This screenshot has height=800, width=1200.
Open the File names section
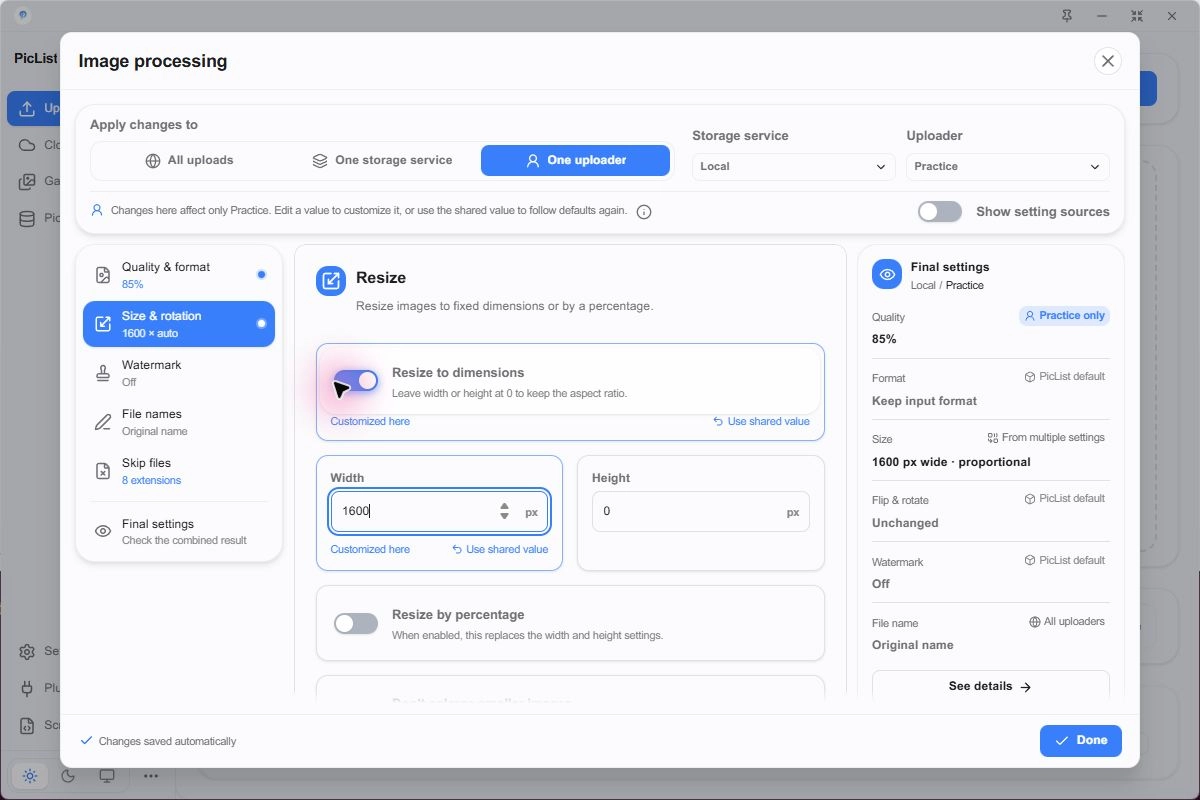click(179, 422)
